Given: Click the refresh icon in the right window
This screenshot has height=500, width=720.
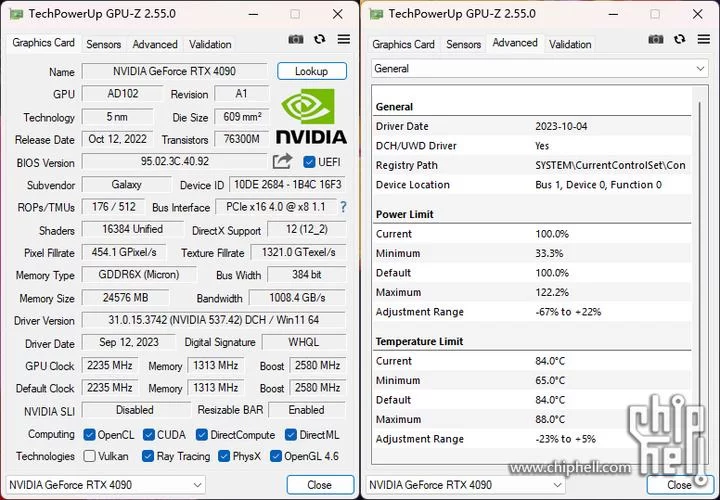Looking at the screenshot, I should pos(680,39).
